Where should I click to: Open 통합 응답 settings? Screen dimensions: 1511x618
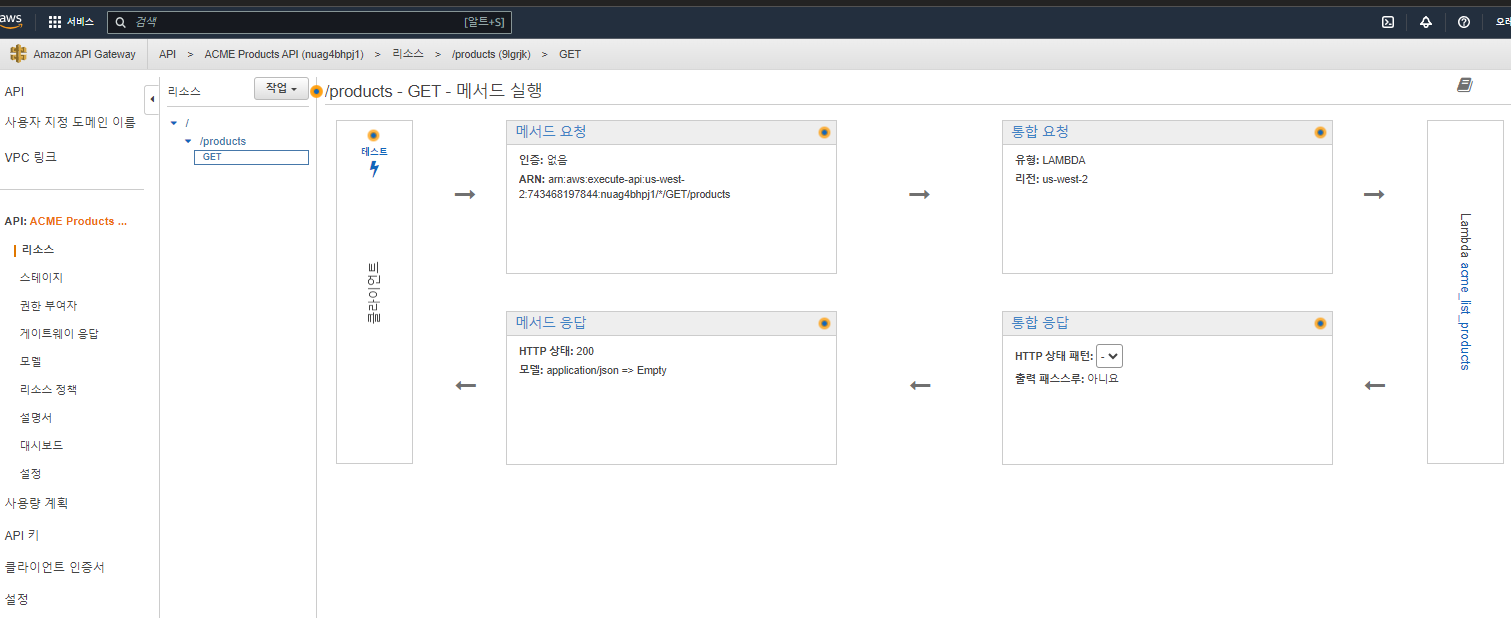[1040, 323]
